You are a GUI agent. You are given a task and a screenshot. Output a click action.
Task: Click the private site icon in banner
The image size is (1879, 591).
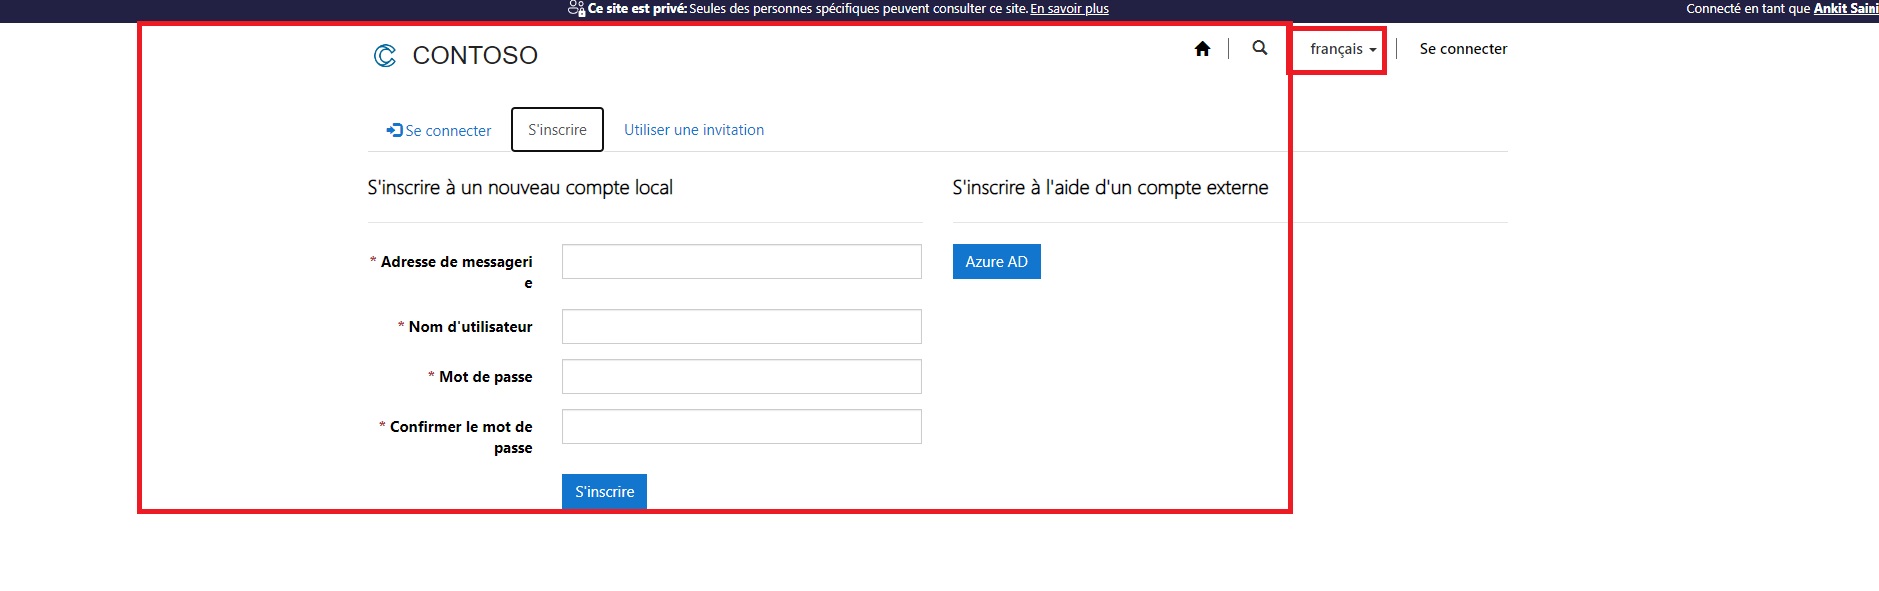coord(576,9)
